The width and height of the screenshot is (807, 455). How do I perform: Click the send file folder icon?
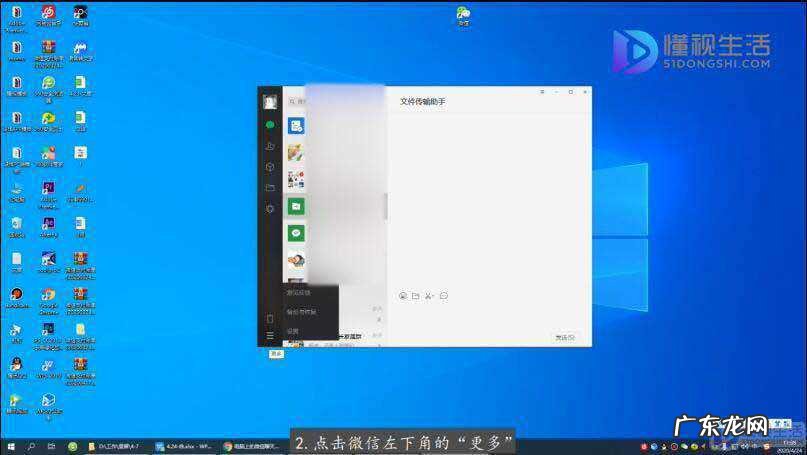415,296
